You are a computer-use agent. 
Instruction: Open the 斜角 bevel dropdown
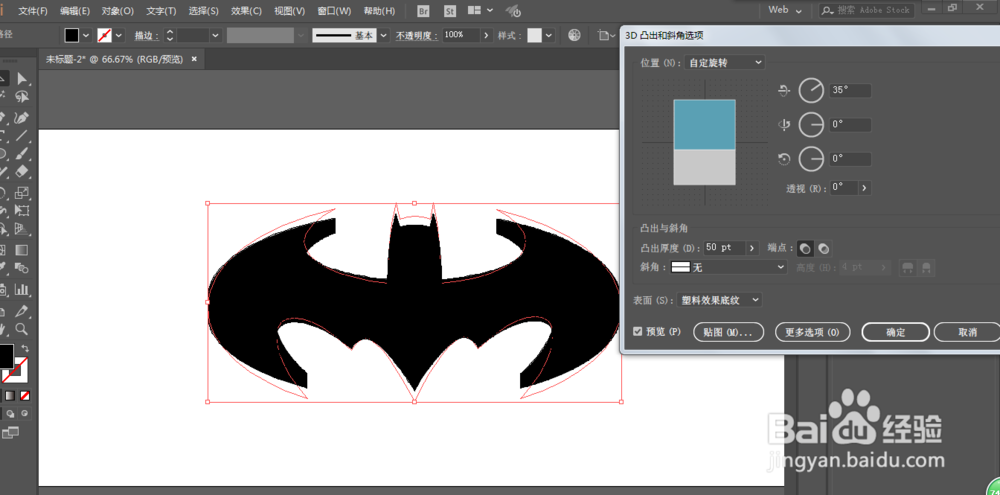click(729, 267)
